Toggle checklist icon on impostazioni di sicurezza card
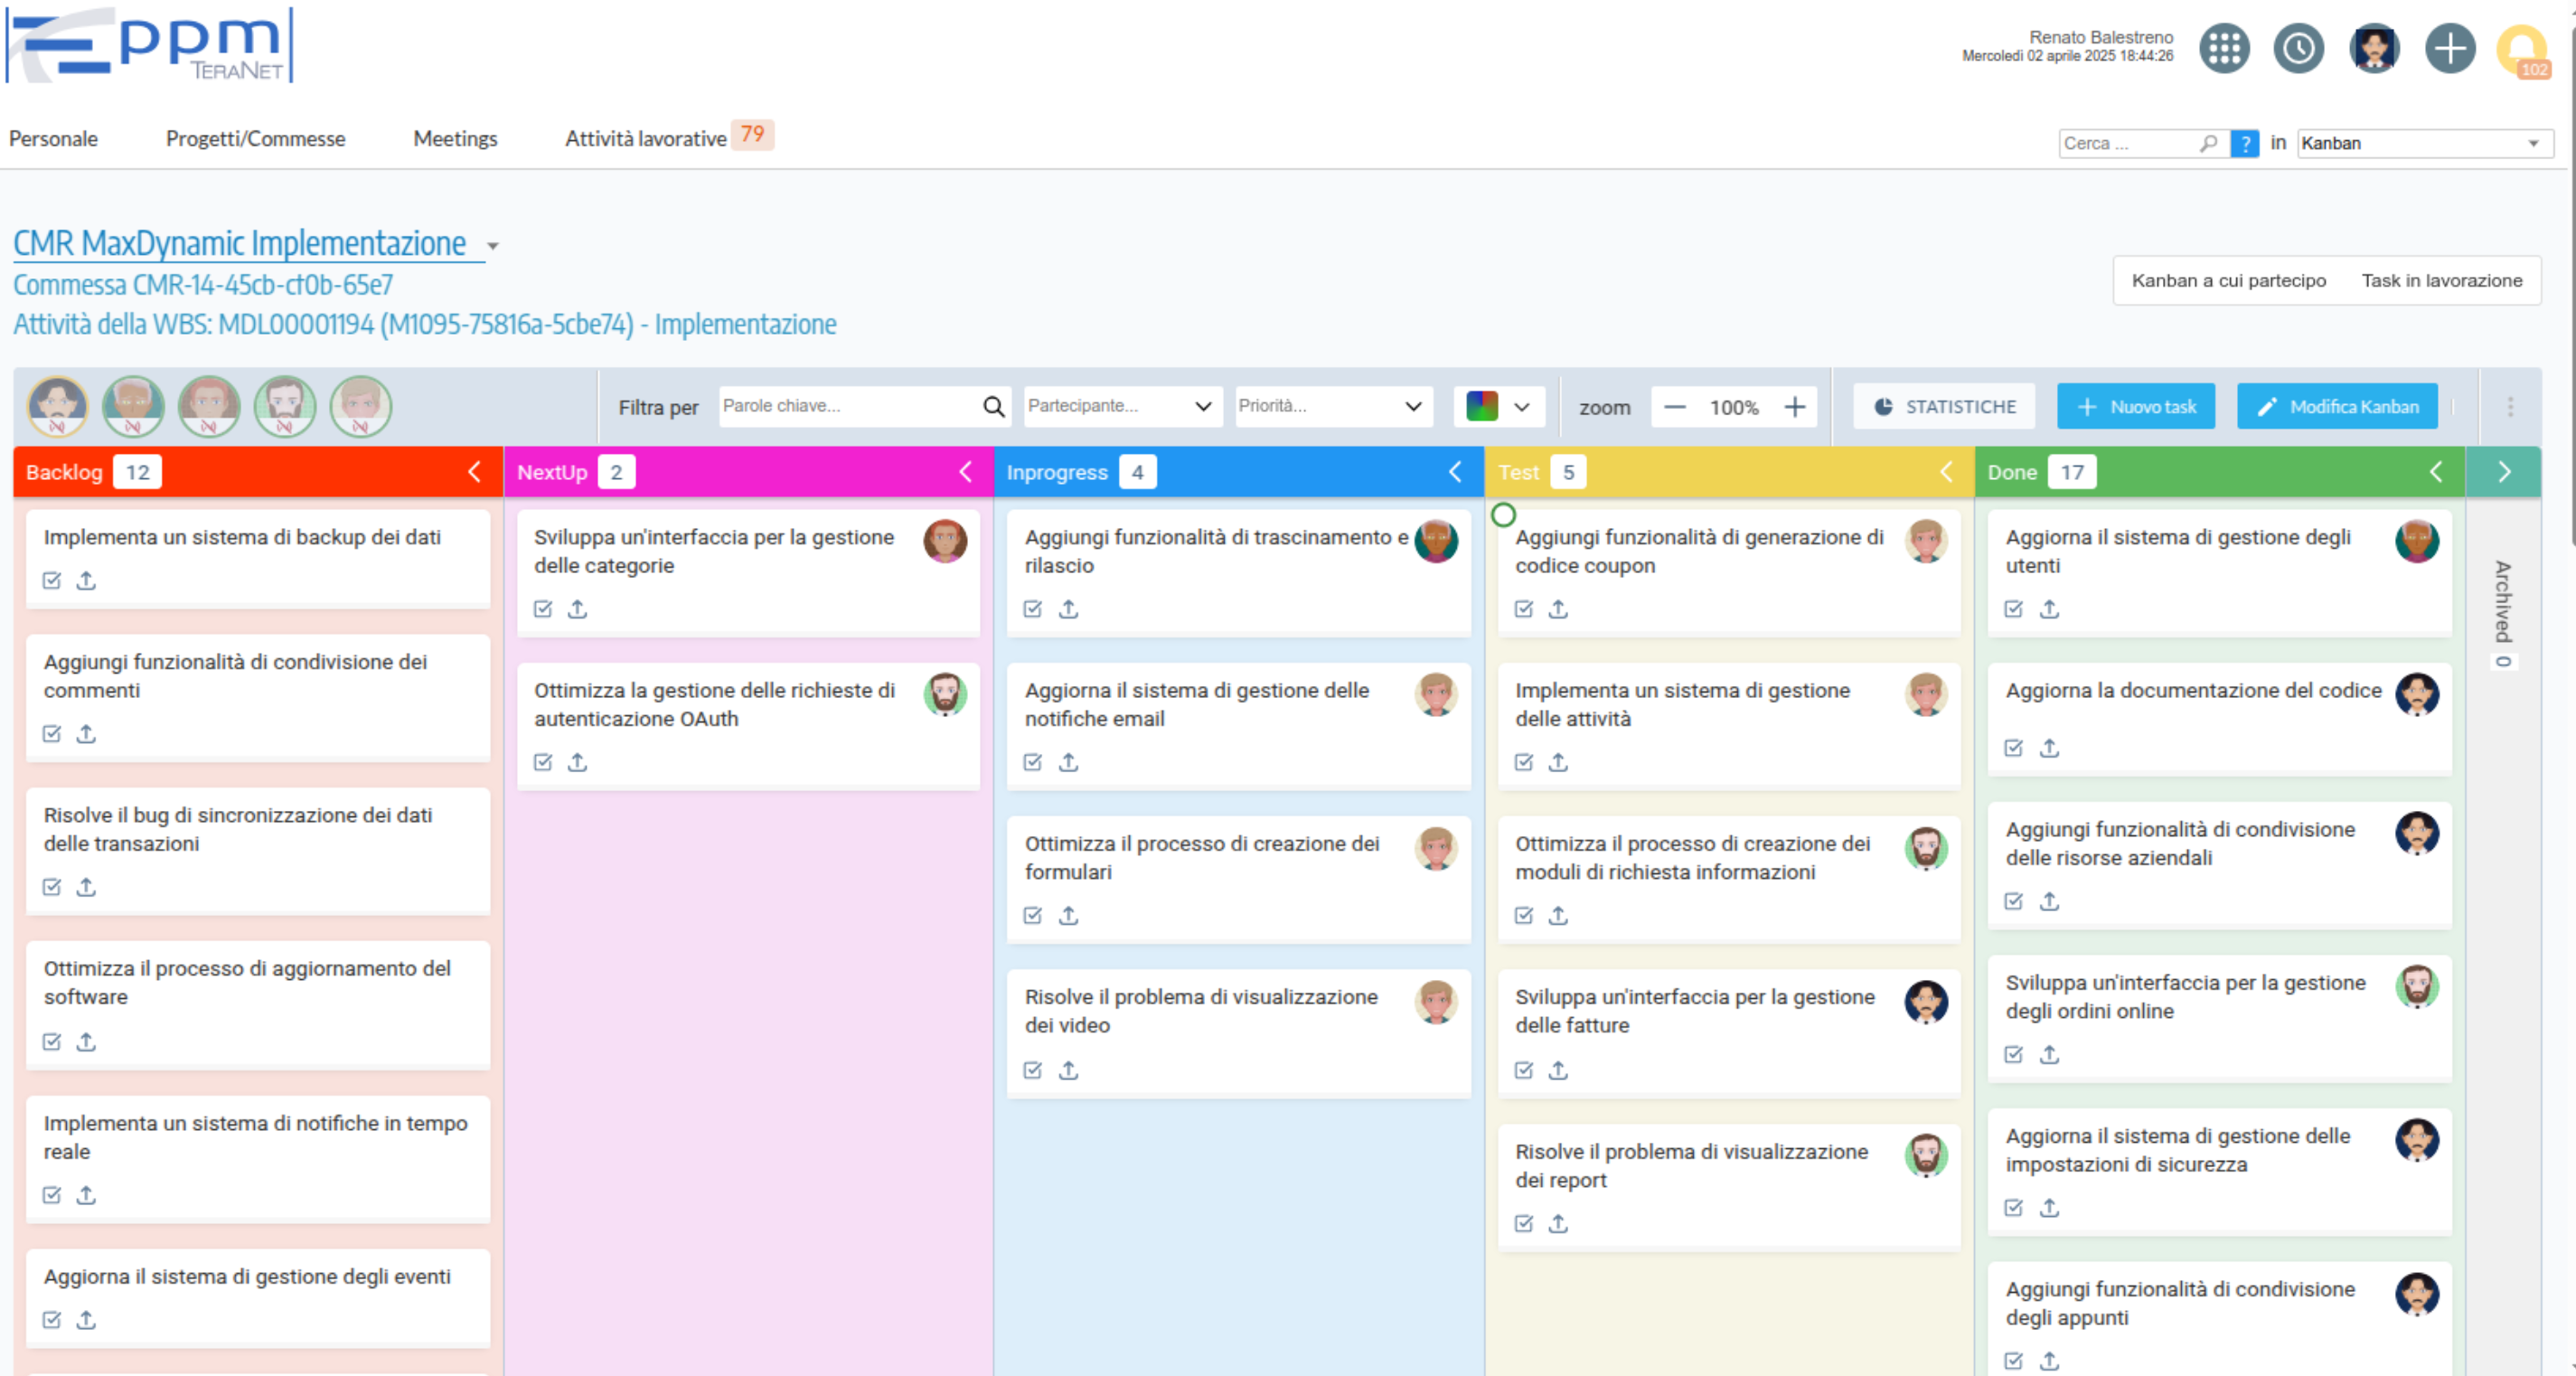 click(x=2014, y=1208)
